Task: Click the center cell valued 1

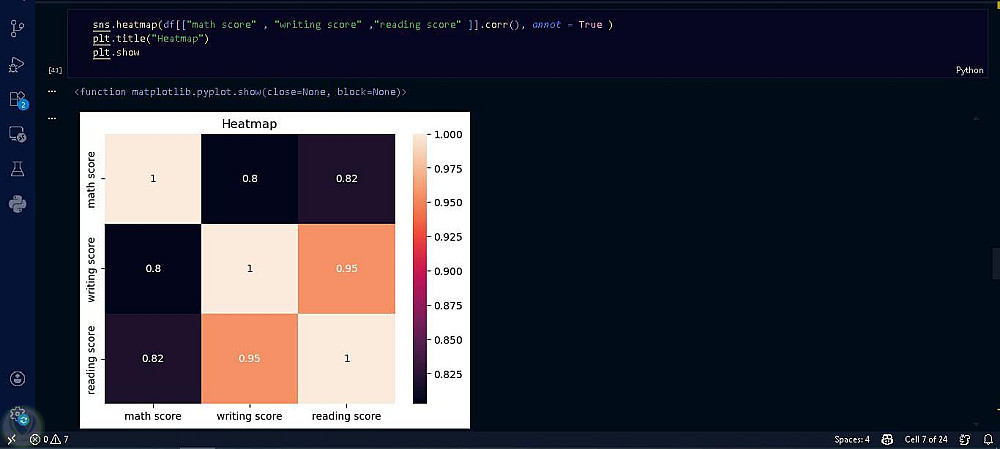Action: [249, 269]
